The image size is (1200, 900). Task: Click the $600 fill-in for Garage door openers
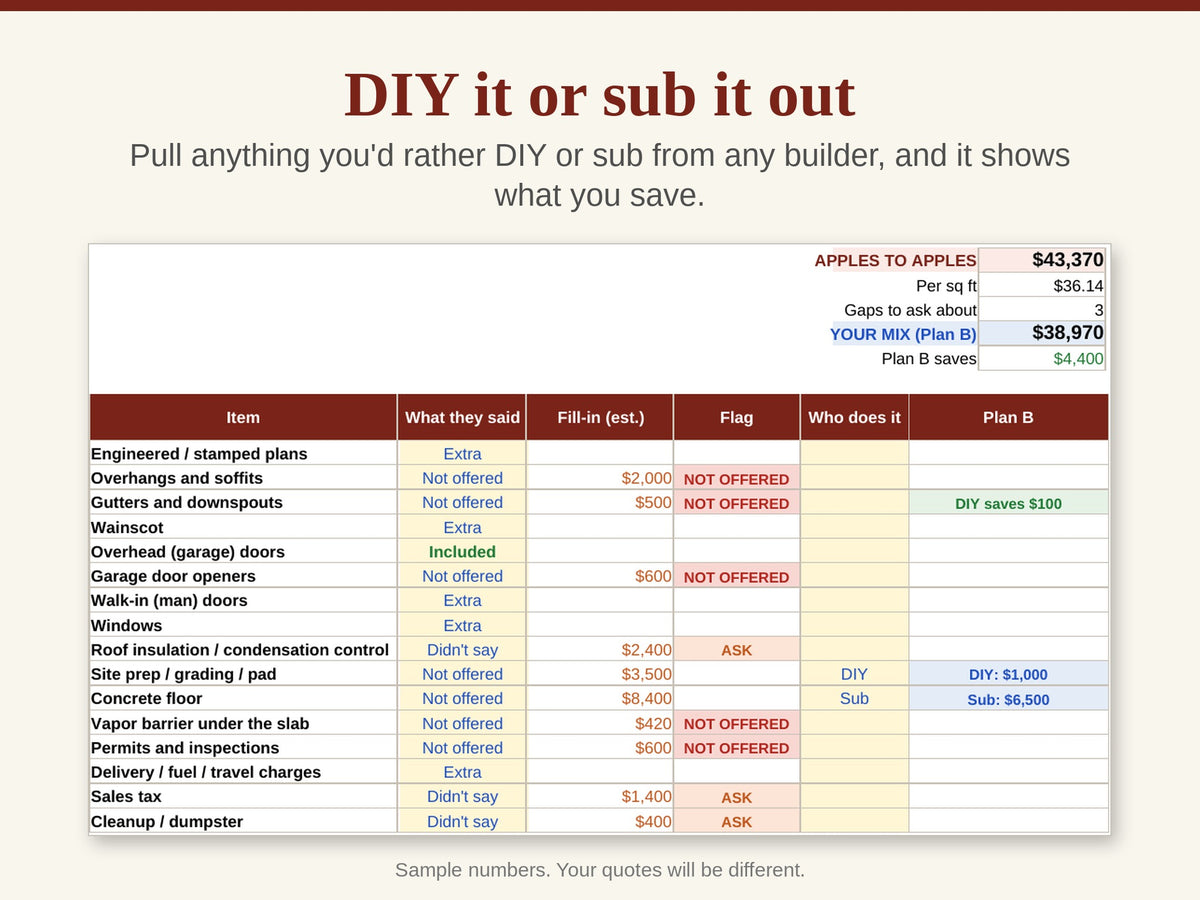[600, 576]
